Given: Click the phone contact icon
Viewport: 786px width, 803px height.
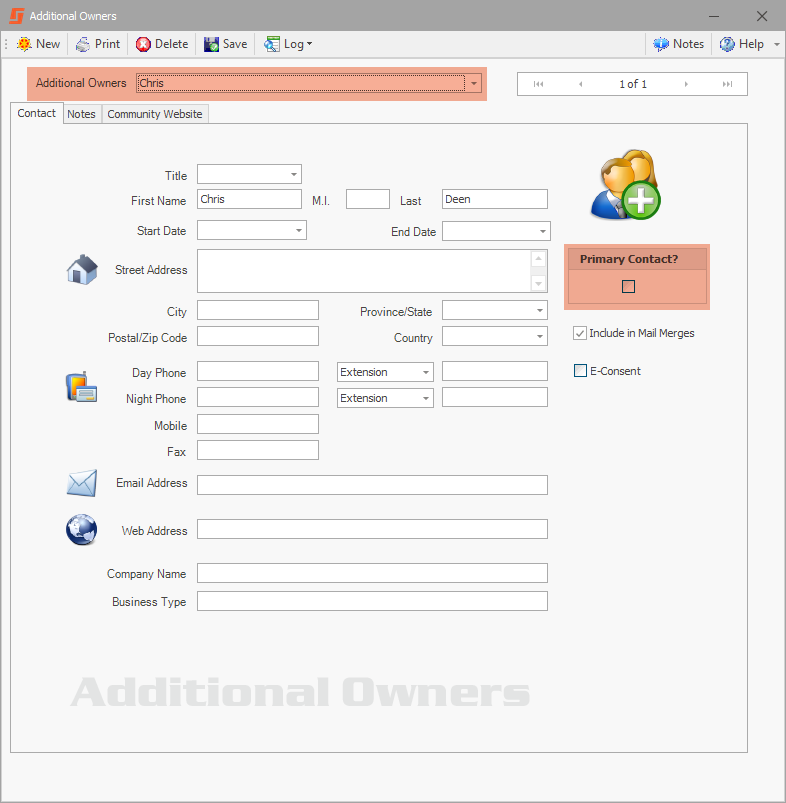Looking at the screenshot, I should coord(81,387).
